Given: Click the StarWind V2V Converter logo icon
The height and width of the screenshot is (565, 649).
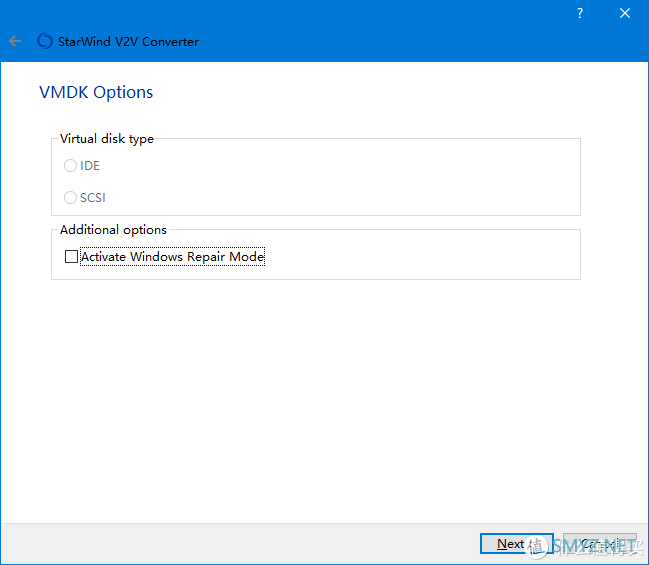Looking at the screenshot, I should 44,42.
